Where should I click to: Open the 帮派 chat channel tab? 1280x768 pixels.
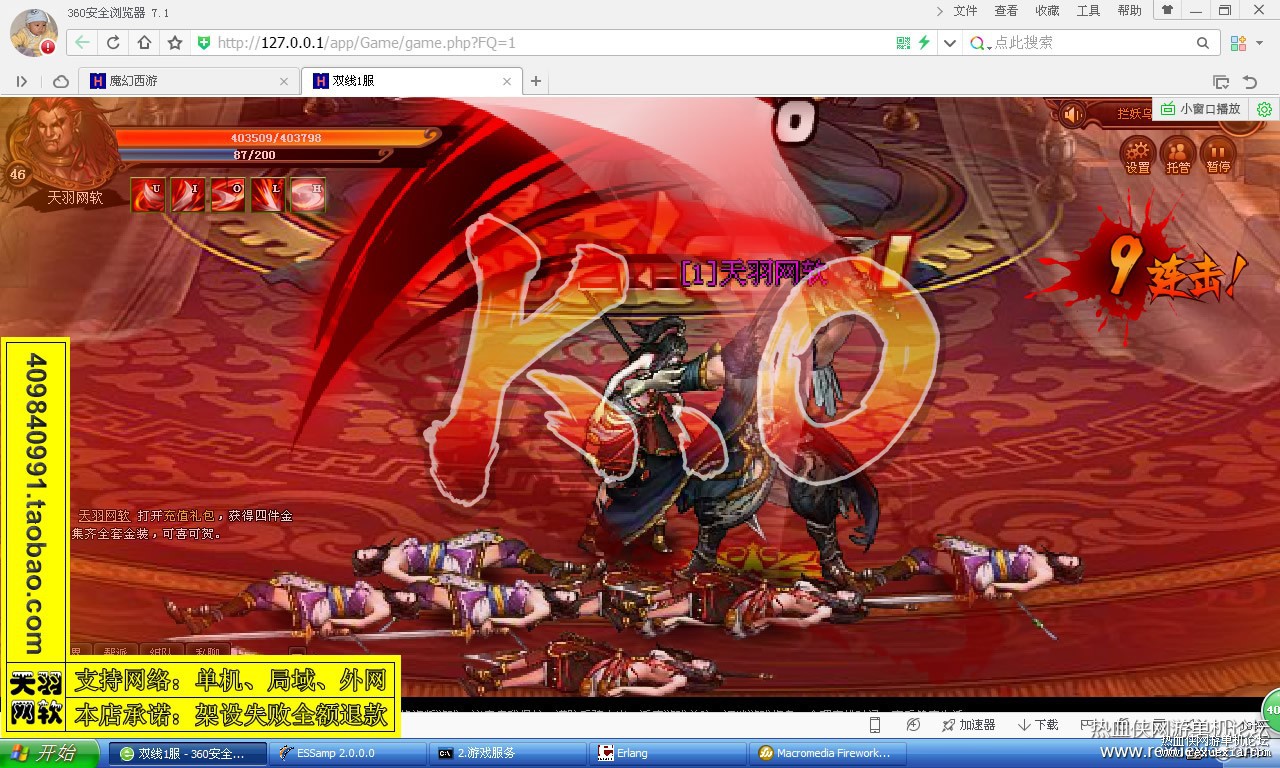click(x=116, y=651)
